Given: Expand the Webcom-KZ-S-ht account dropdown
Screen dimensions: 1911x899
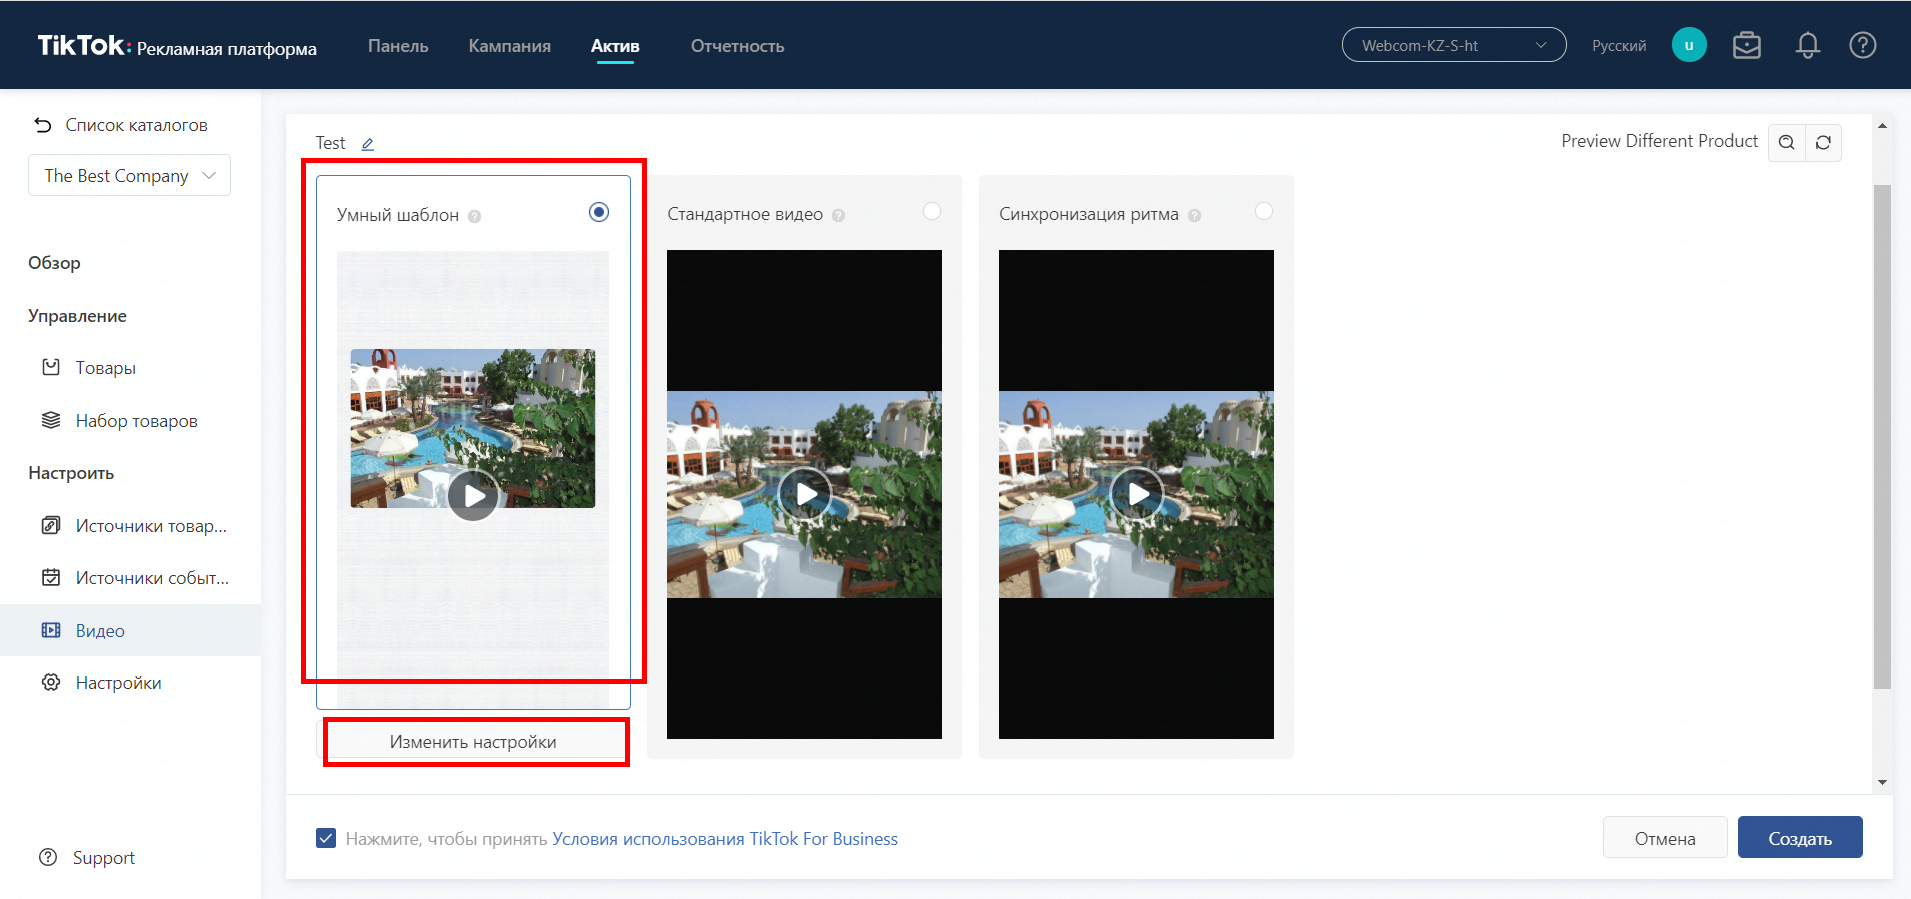Looking at the screenshot, I should (1453, 45).
